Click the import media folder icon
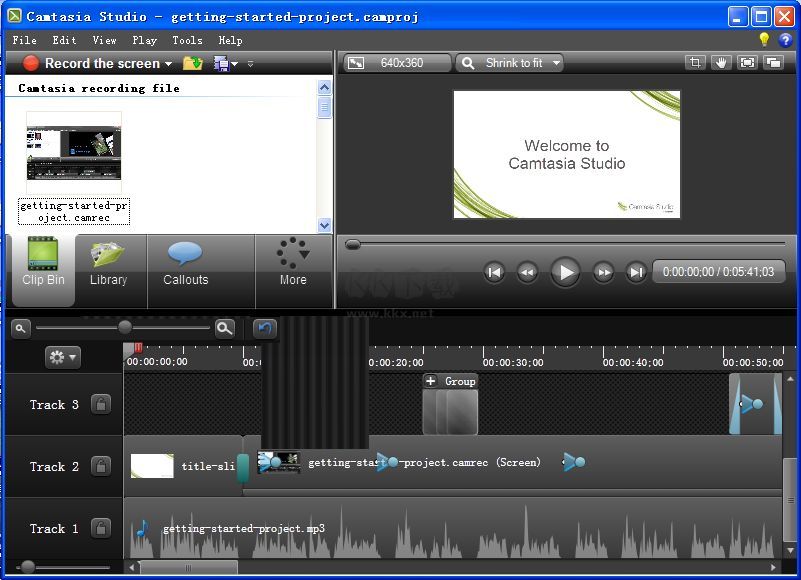Image resolution: width=801 pixels, height=580 pixels. (x=193, y=63)
